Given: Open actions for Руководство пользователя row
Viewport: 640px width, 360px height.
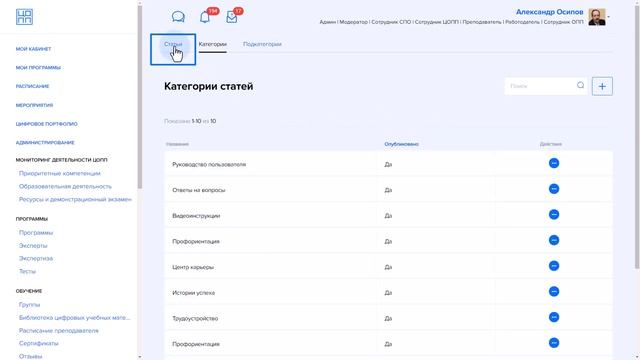Looking at the screenshot, I should (x=554, y=163).
